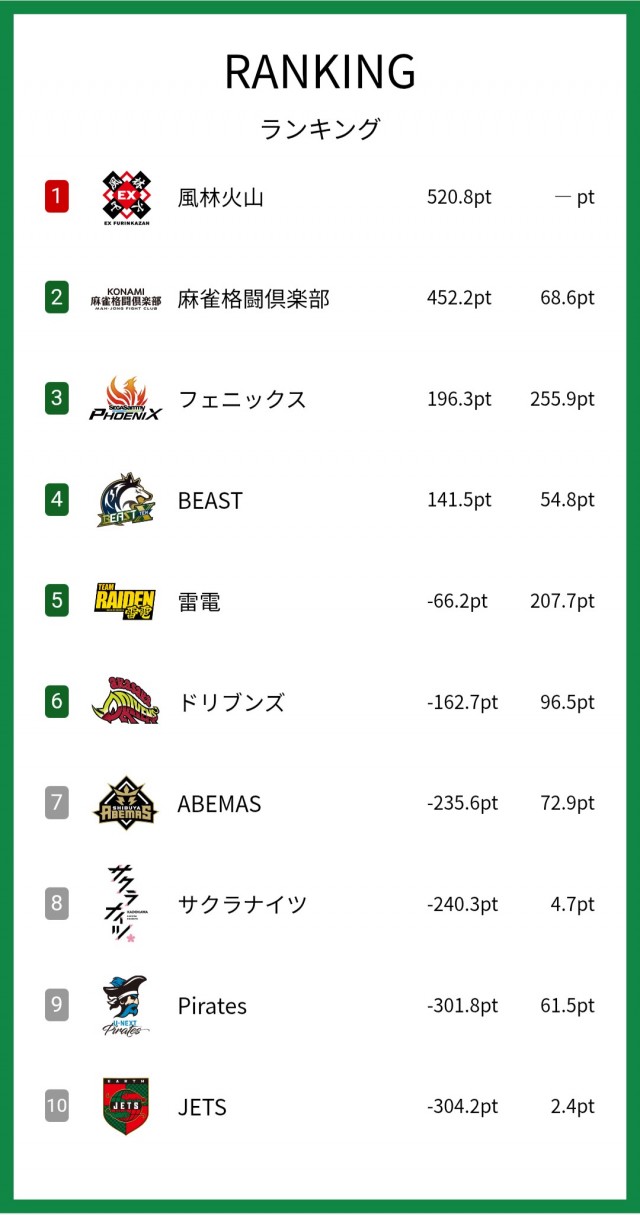Open the 麻雀格闘倶楽部 team name
This screenshot has width=640, height=1215.
tap(254, 298)
